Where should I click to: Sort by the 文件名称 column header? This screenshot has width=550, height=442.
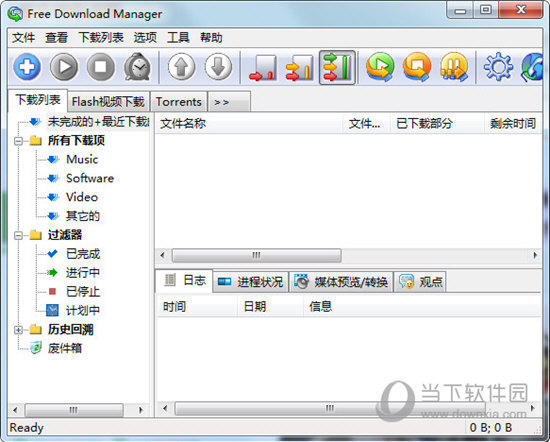[x=249, y=123]
